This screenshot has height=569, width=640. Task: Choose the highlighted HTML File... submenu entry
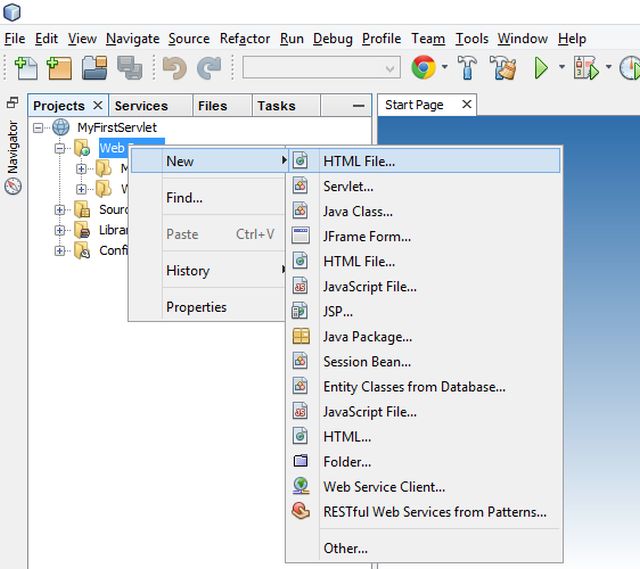pos(424,161)
